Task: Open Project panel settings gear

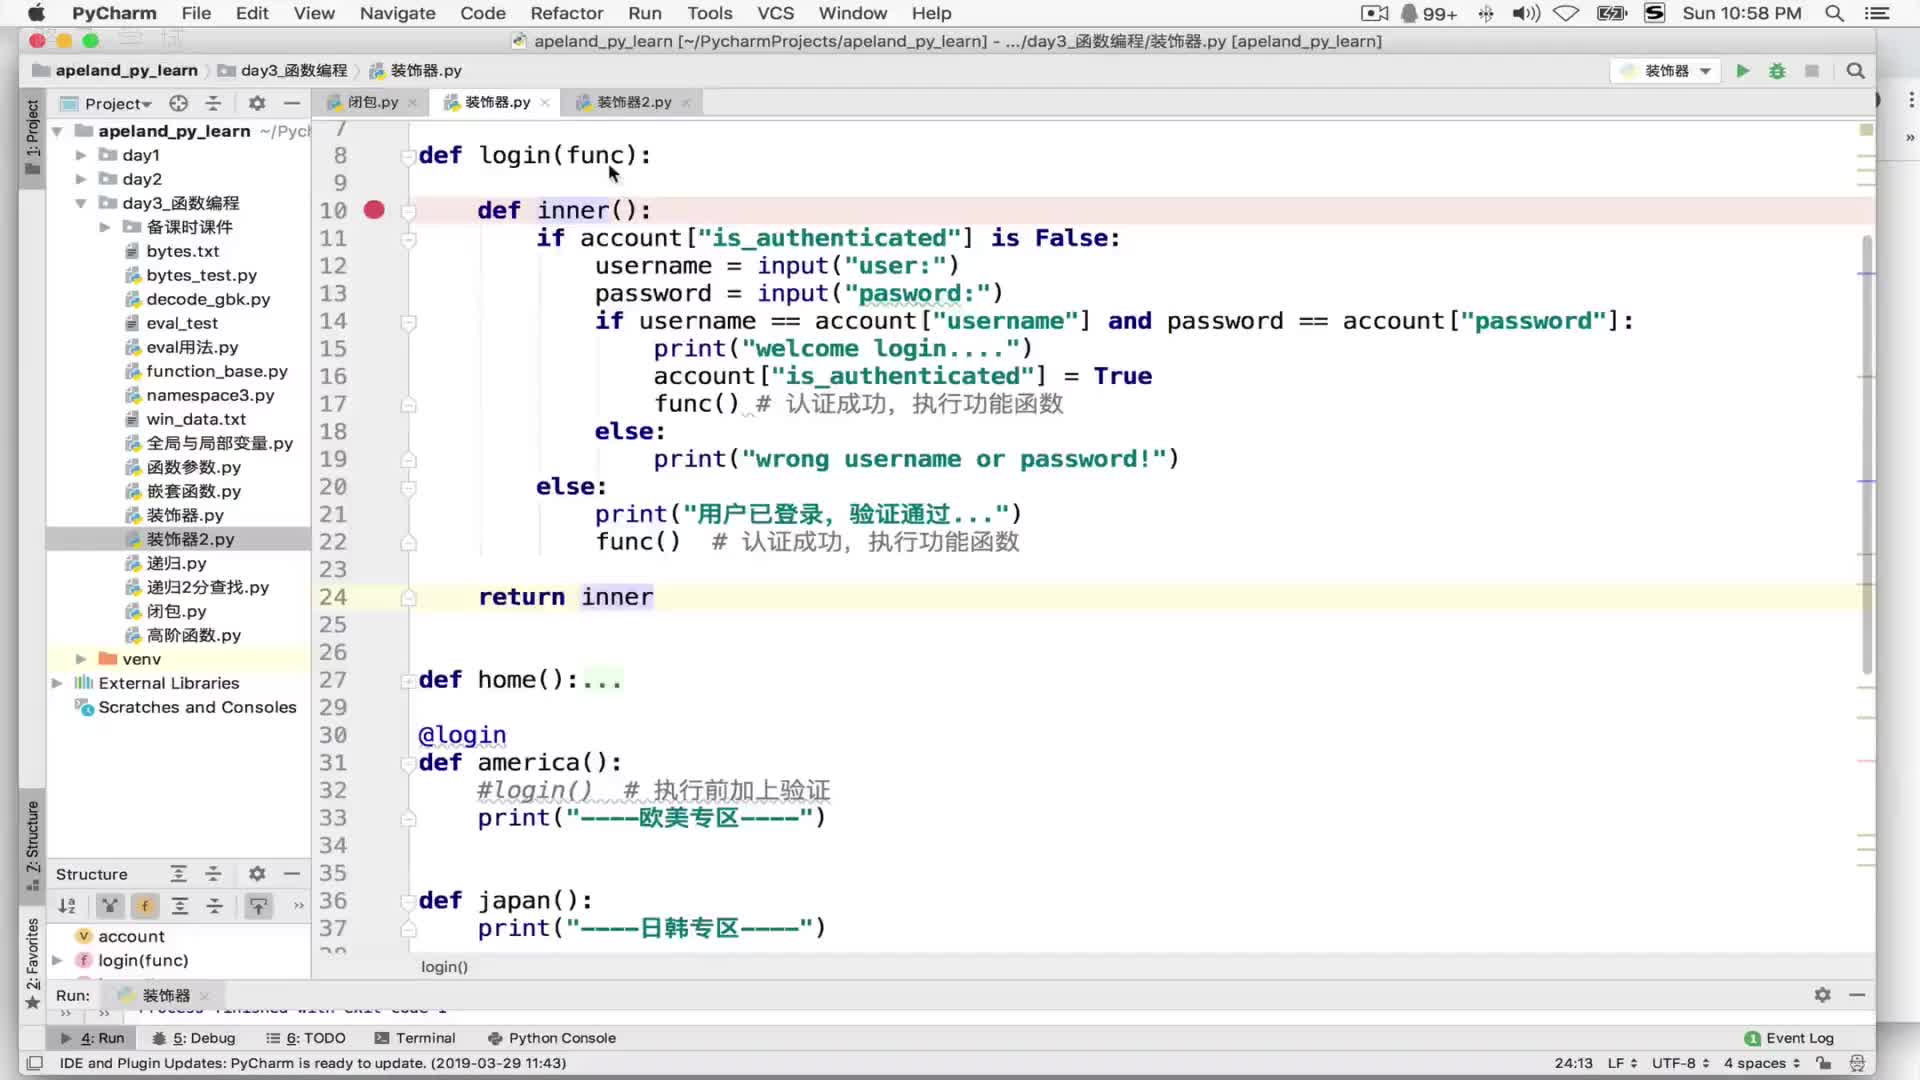Action: [x=257, y=103]
